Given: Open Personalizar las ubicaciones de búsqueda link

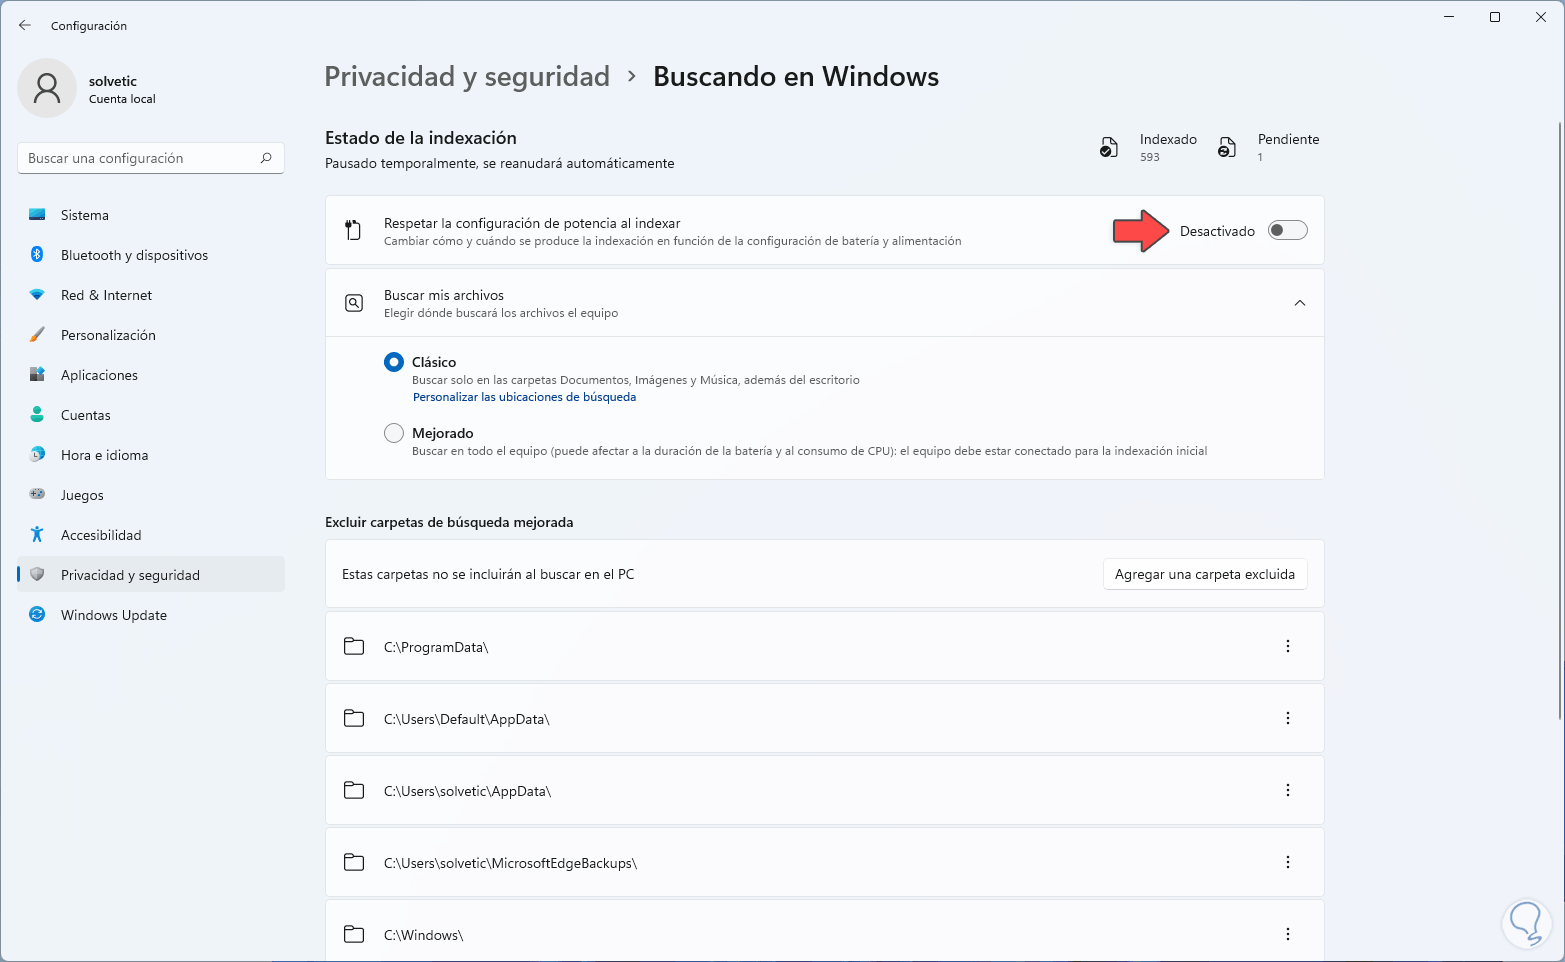Looking at the screenshot, I should coord(524,397).
